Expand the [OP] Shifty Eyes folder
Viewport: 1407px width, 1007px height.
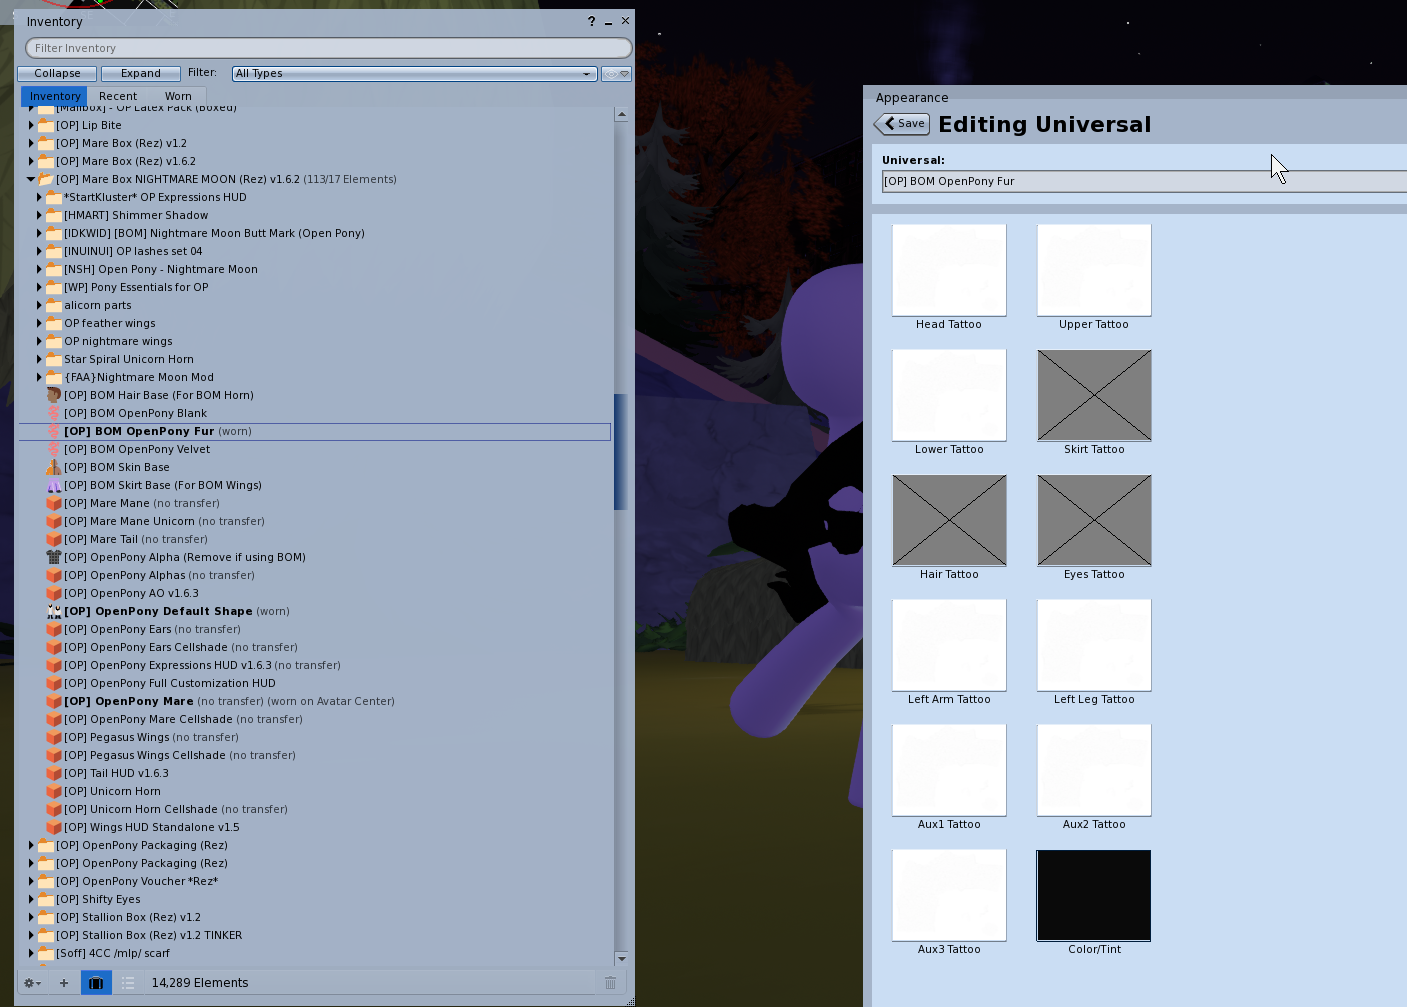(31, 899)
